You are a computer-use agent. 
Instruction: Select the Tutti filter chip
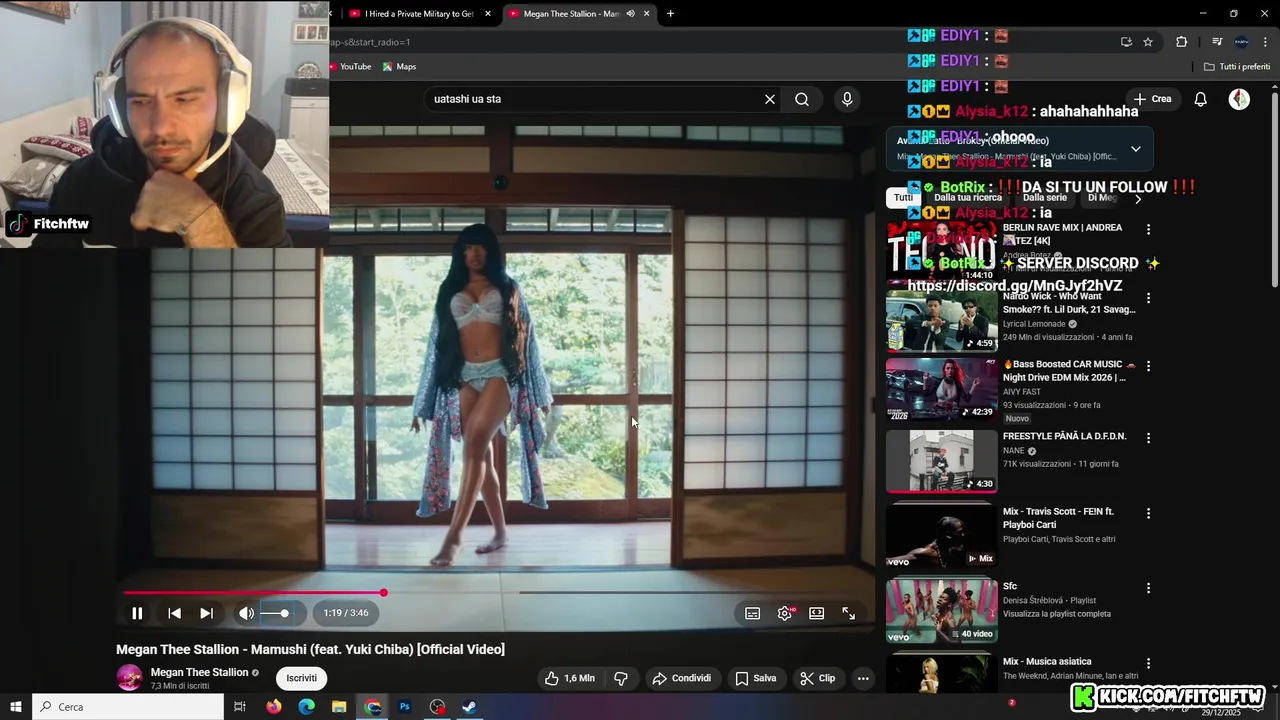tap(903, 198)
